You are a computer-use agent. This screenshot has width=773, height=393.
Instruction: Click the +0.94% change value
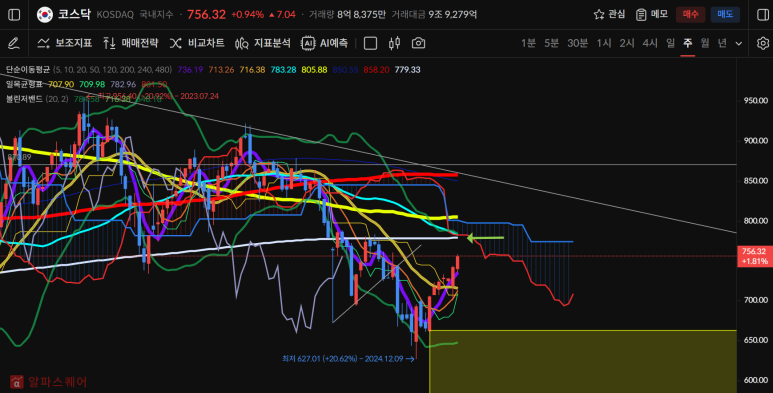pyautogui.click(x=247, y=15)
